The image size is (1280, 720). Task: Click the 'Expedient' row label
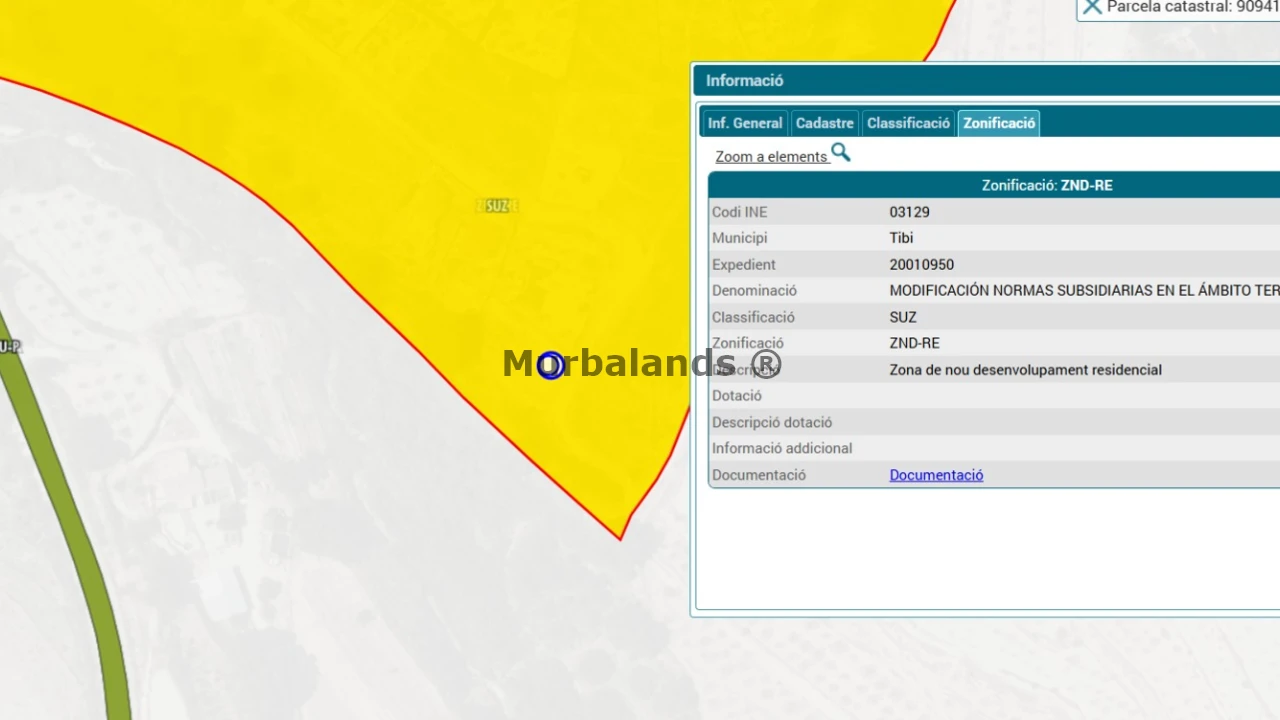[744, 265]
